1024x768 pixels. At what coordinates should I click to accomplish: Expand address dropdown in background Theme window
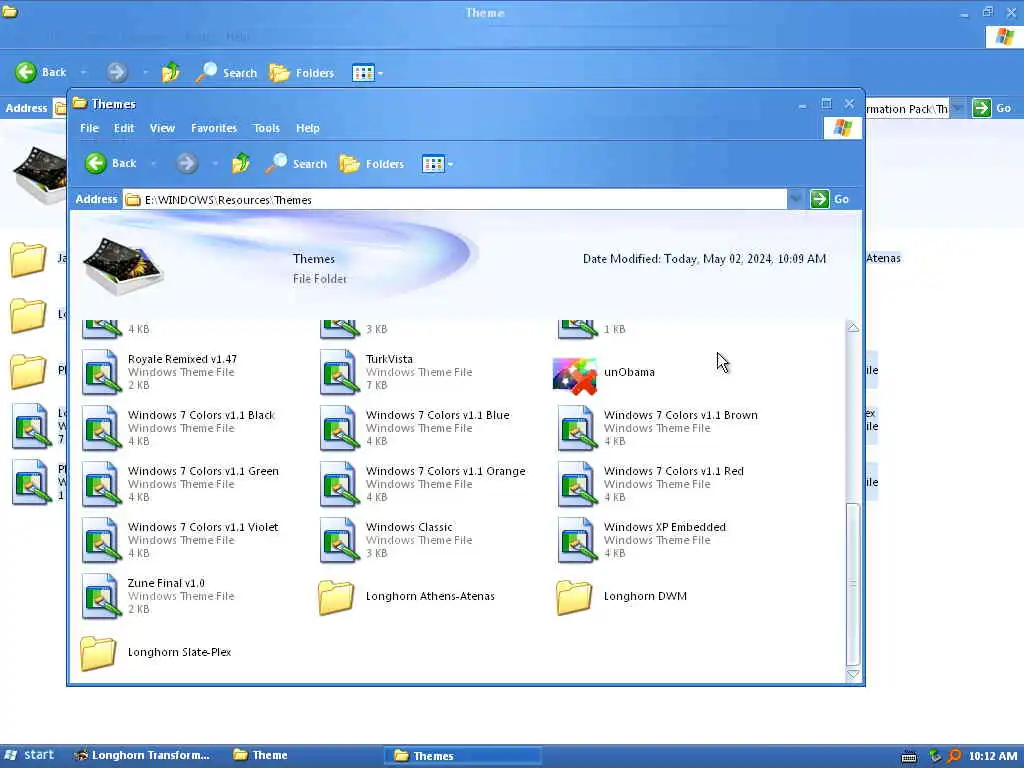click(957, 108)
